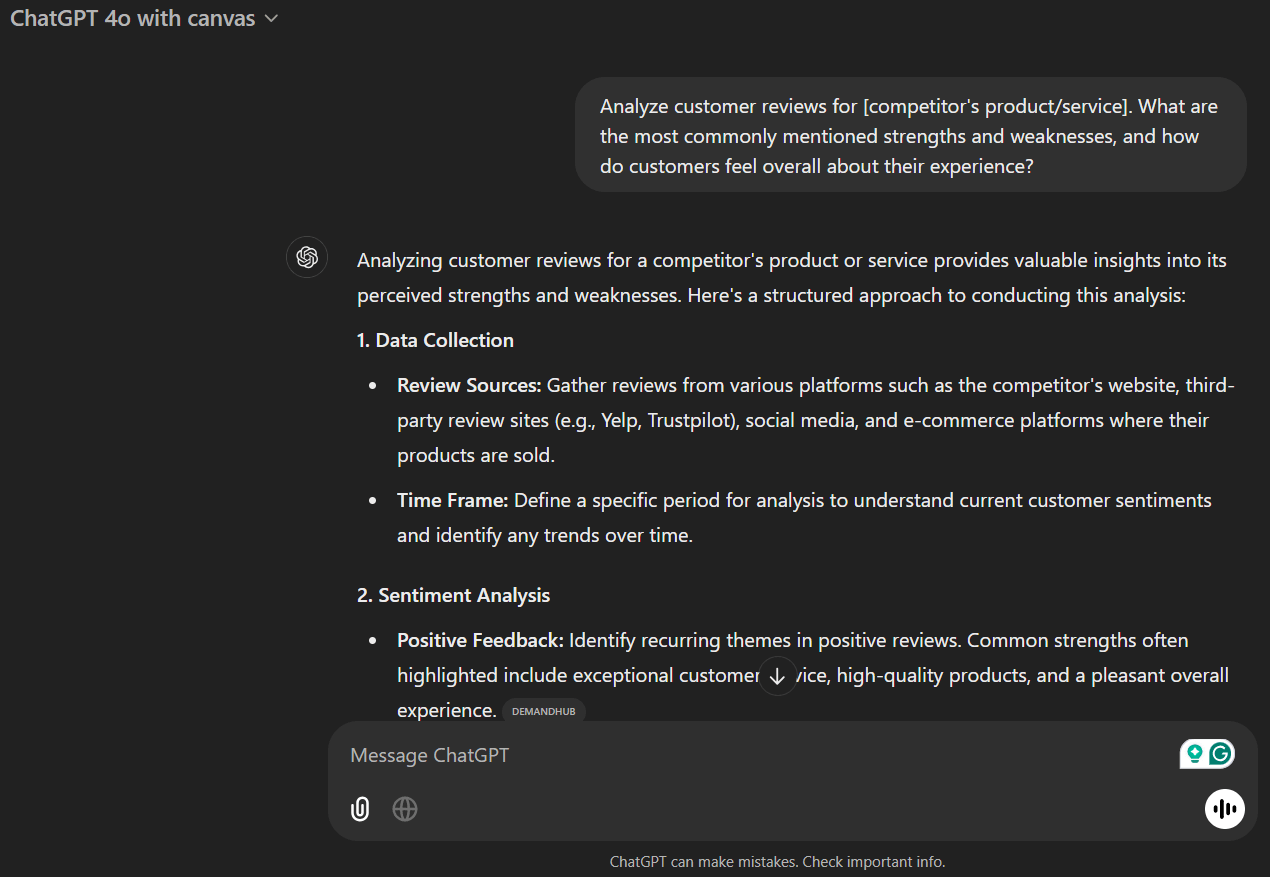This screenshot has width=1270, height=877.
Task: Toggle the globe web search icon
Action: [405, 809]
